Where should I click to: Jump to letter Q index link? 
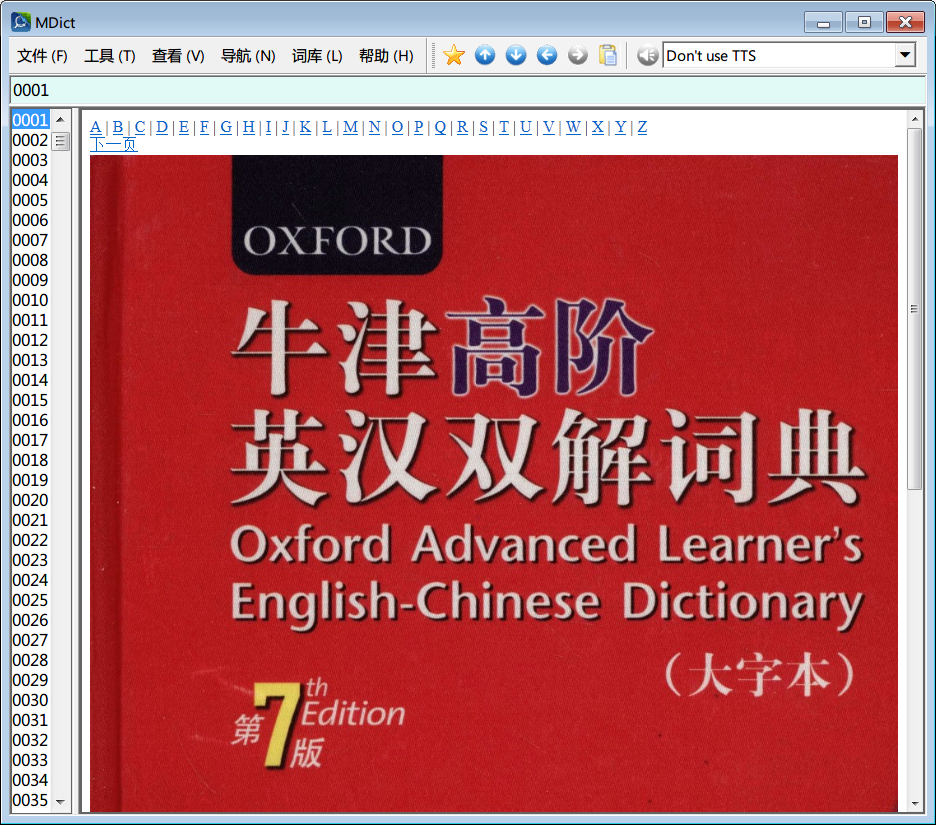(440, 127)
